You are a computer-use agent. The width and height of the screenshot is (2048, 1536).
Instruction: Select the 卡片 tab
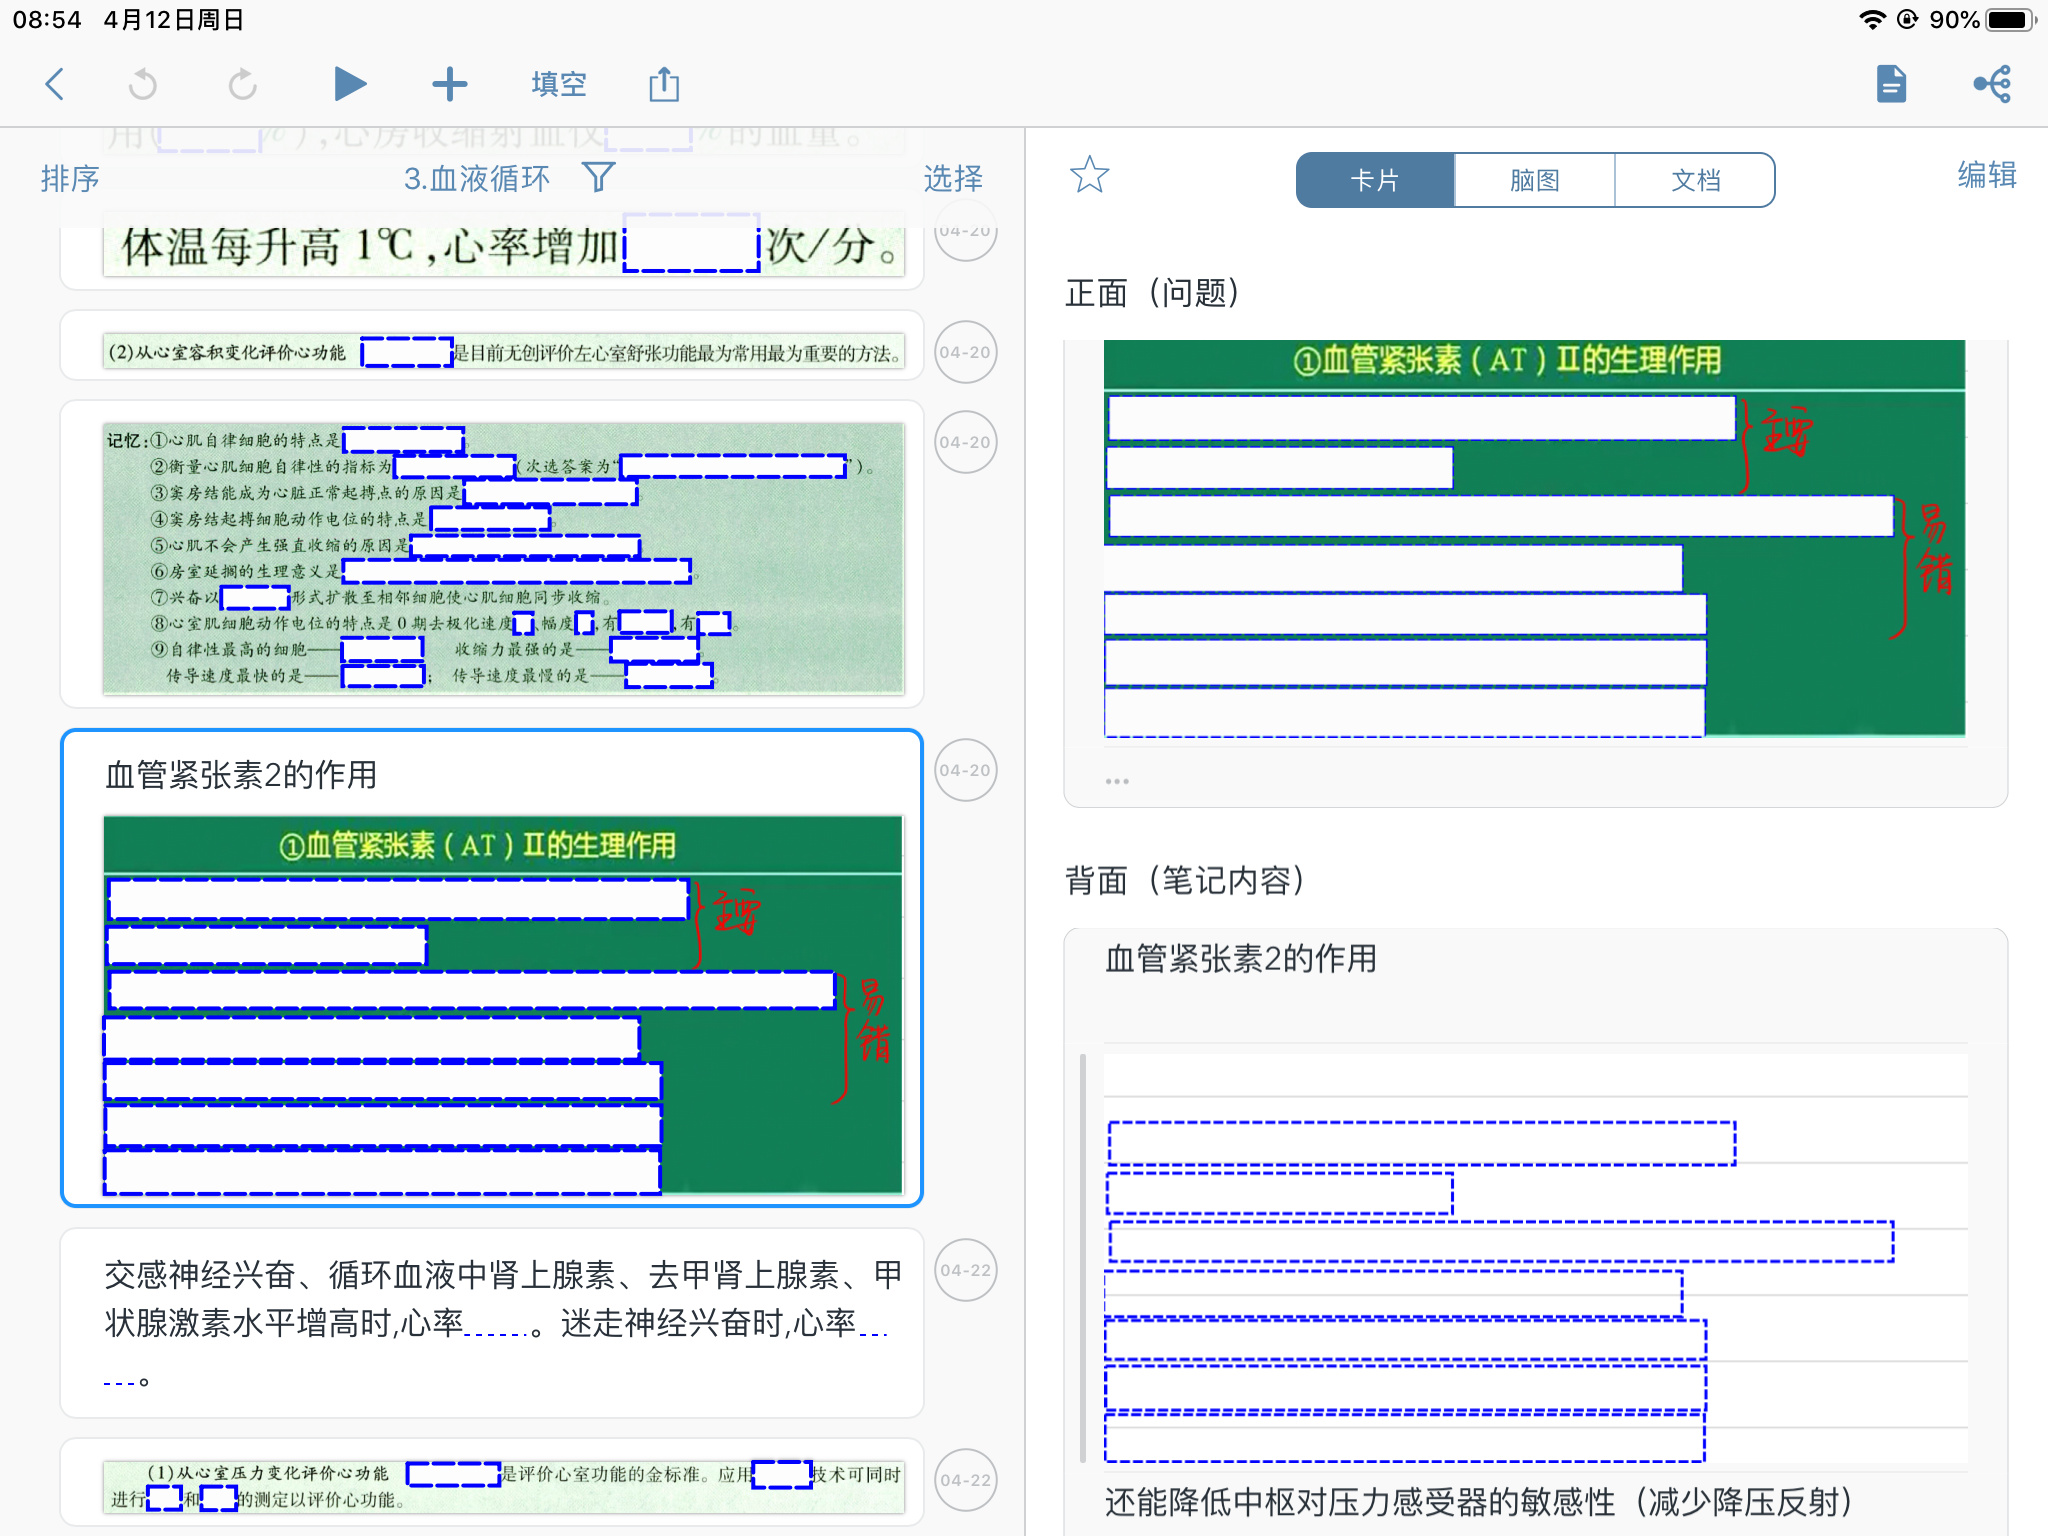(x=1375, y=180)
